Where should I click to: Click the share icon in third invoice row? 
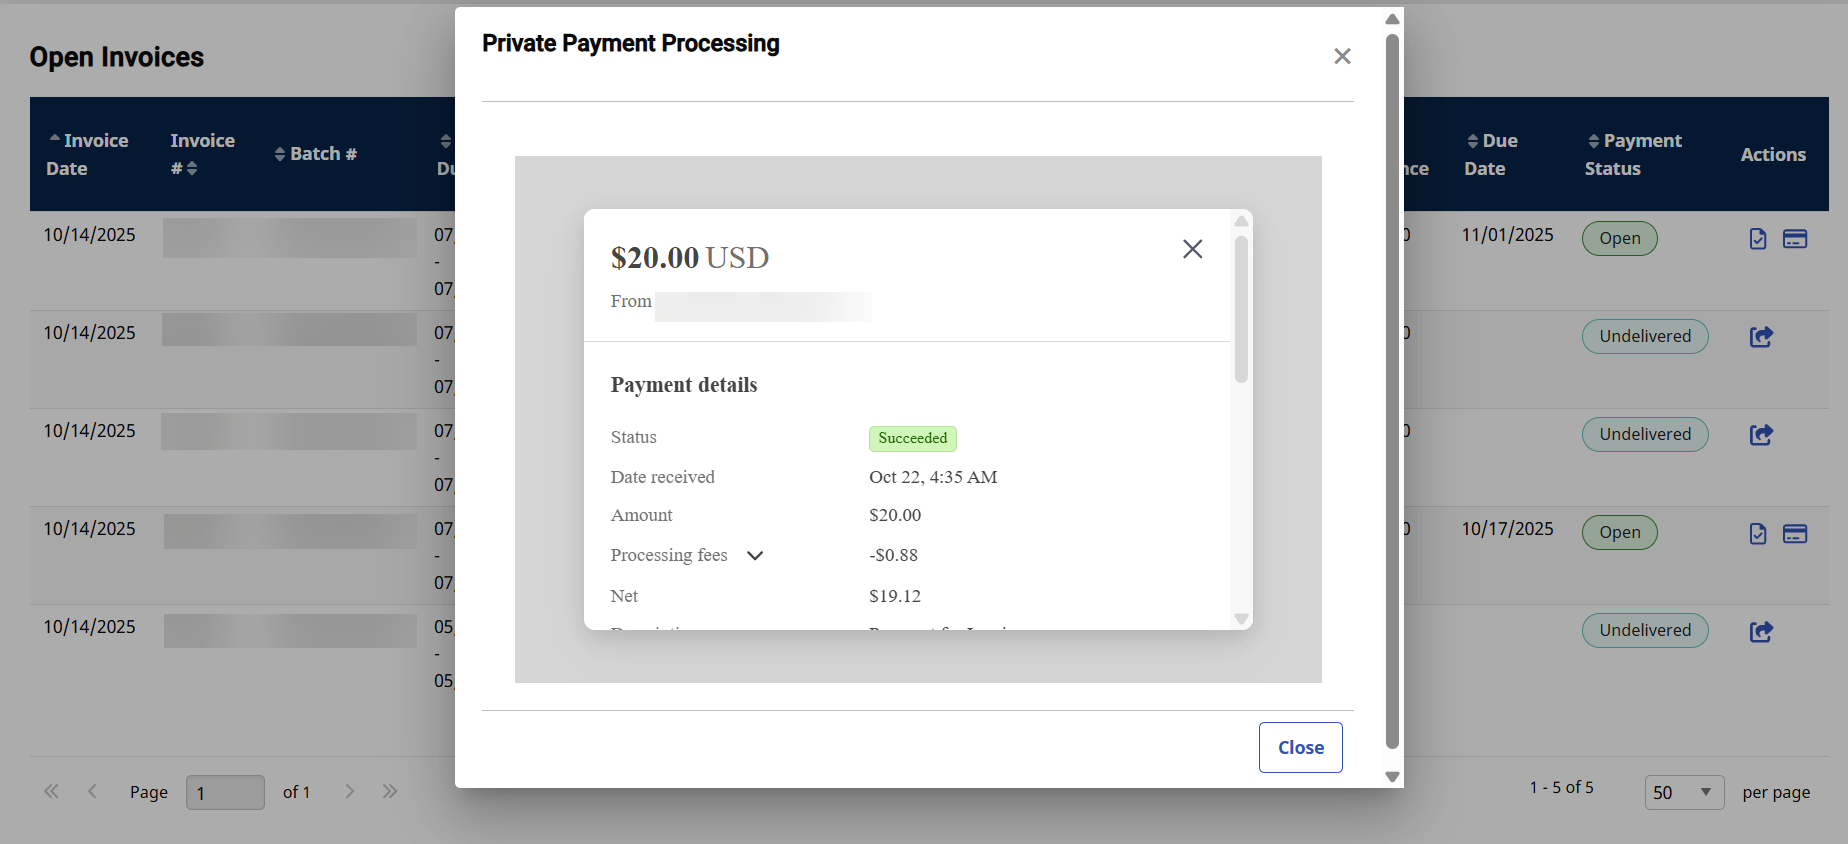pyautogui.click(x=1761, y=435)
